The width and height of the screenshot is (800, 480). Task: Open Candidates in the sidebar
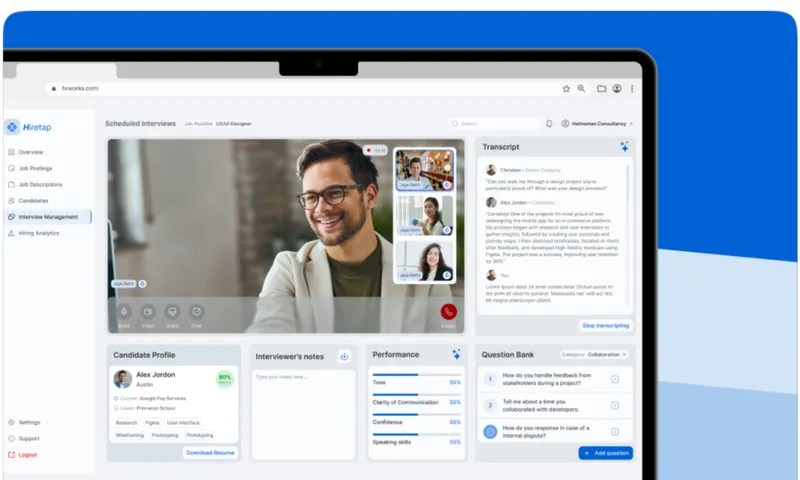(28, 201)
